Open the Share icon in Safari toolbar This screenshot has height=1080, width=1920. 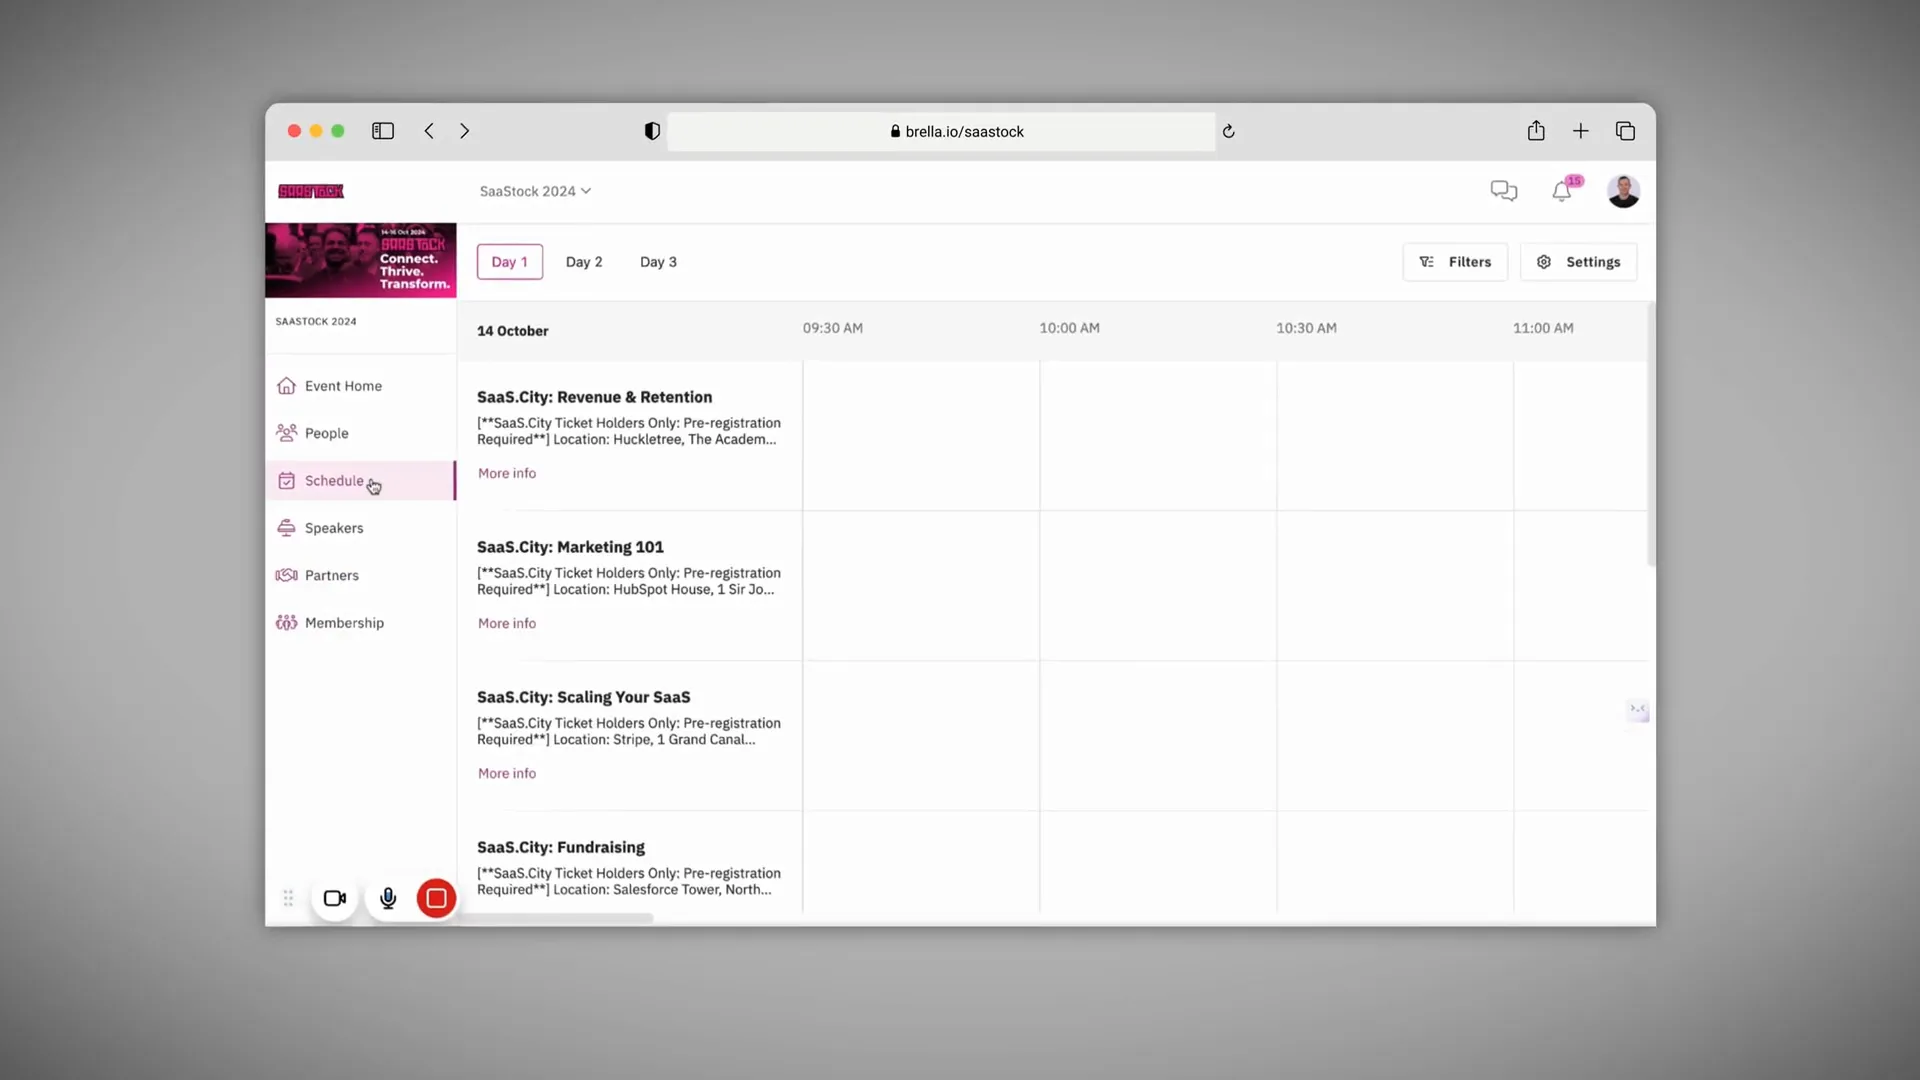pos(1536,131)
